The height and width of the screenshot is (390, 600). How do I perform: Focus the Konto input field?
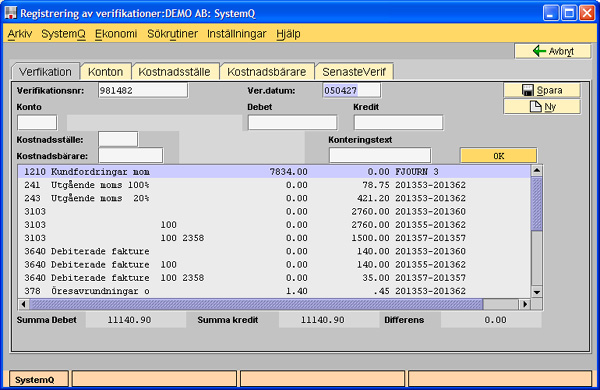pyautogui.click(x=37, y=123)
